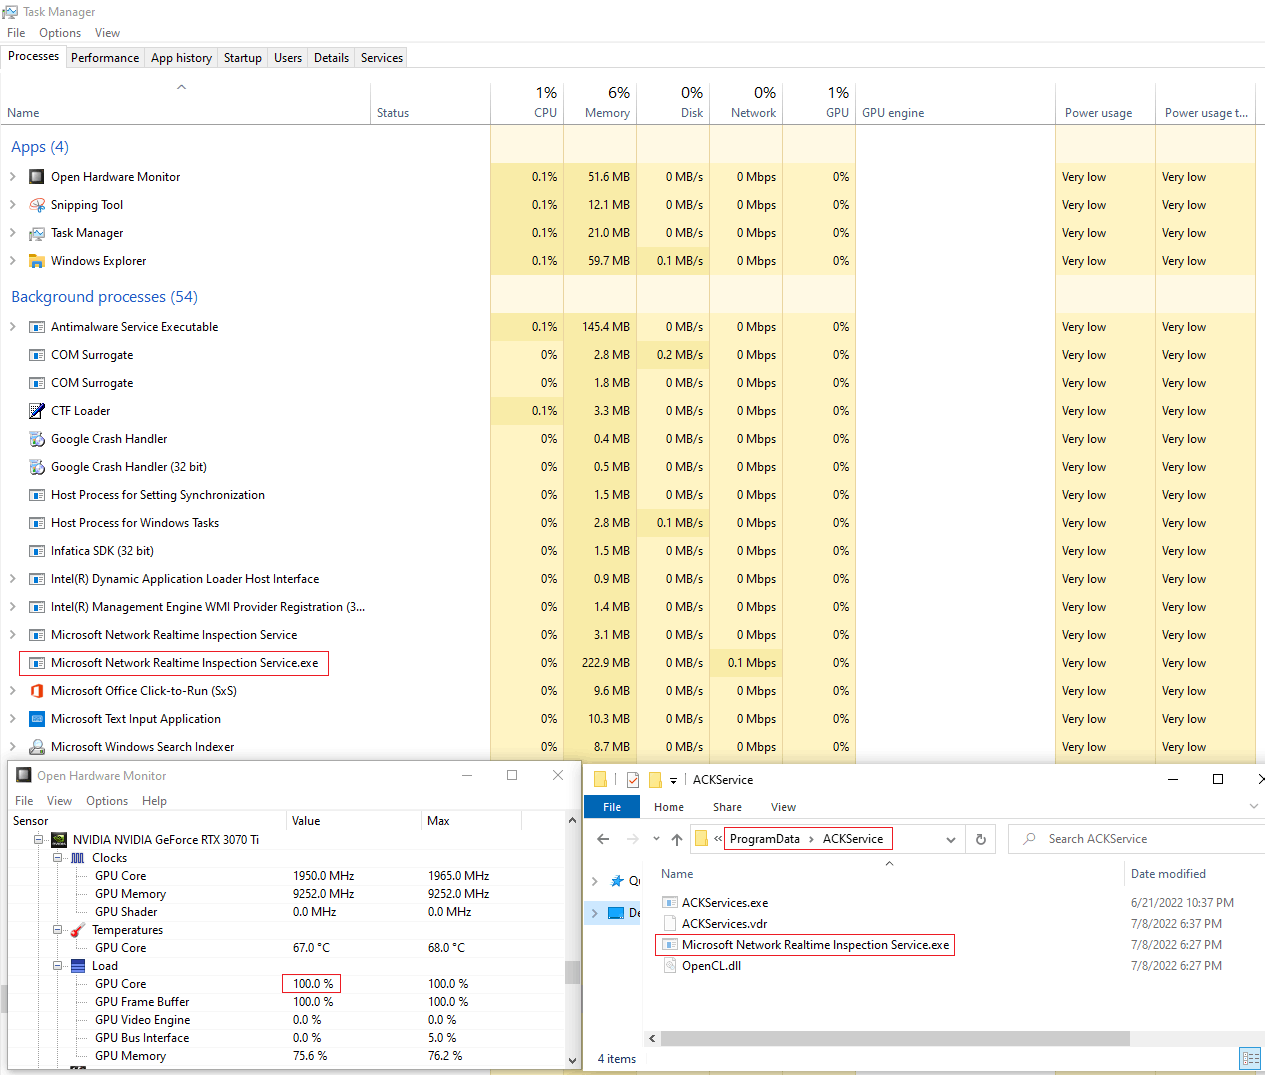Open the blue File tab in Explorer
This screenshot has width=1265, height=1075.
(x=612, y=807)
